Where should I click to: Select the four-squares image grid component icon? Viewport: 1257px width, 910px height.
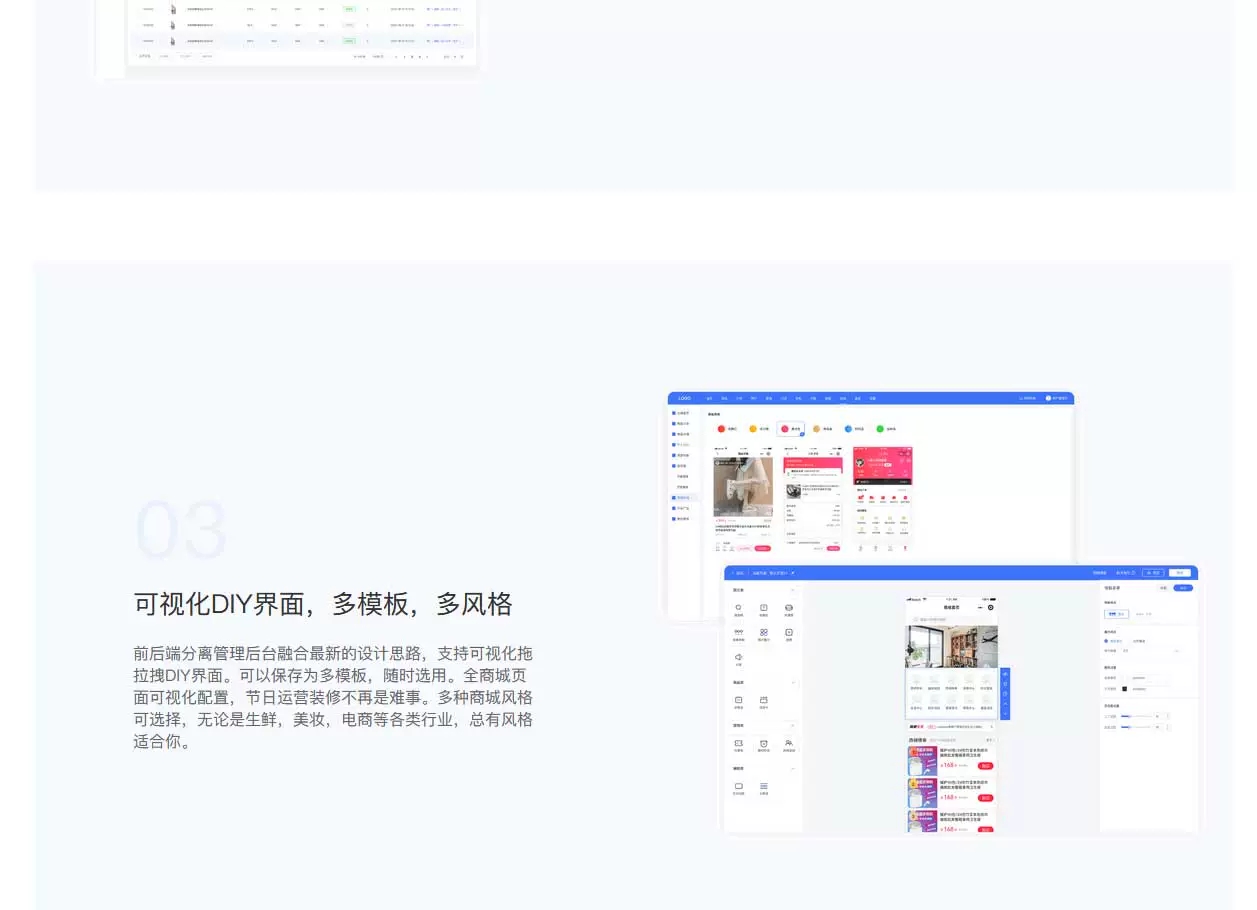(x=764, y=633)
